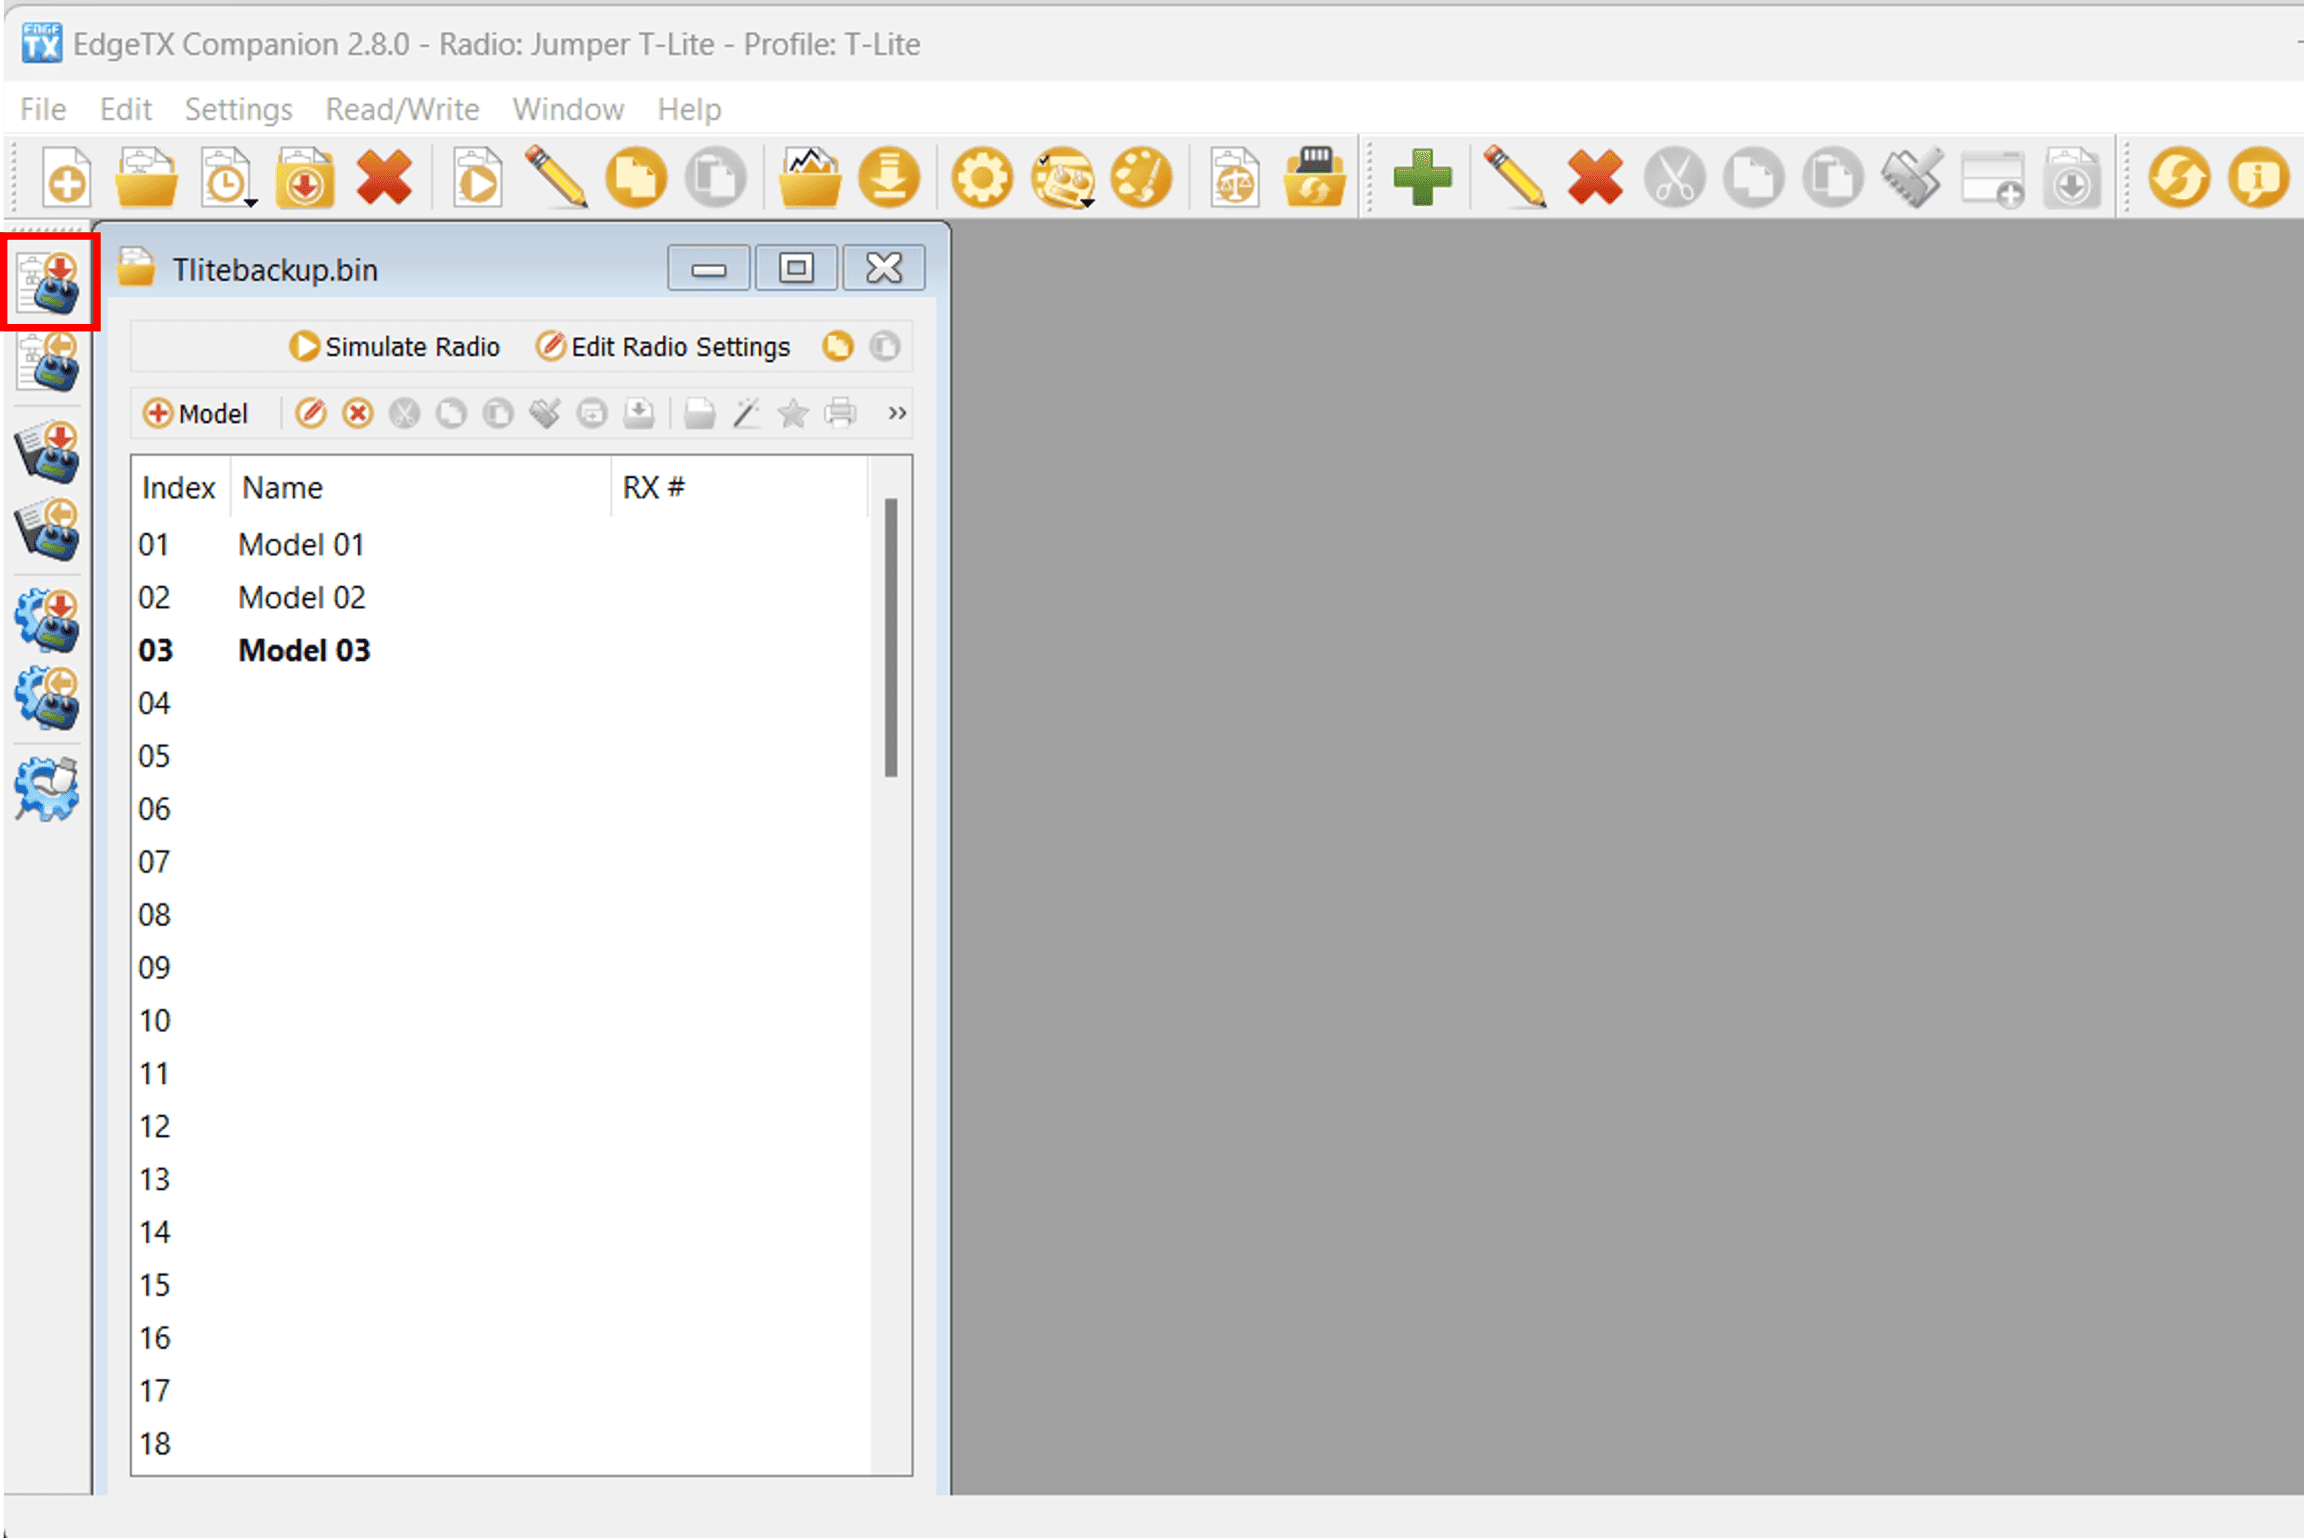Viewport: 2304px width, 1538px height.
Task: Open the Settings menu
Action: [x=238, y=109]
